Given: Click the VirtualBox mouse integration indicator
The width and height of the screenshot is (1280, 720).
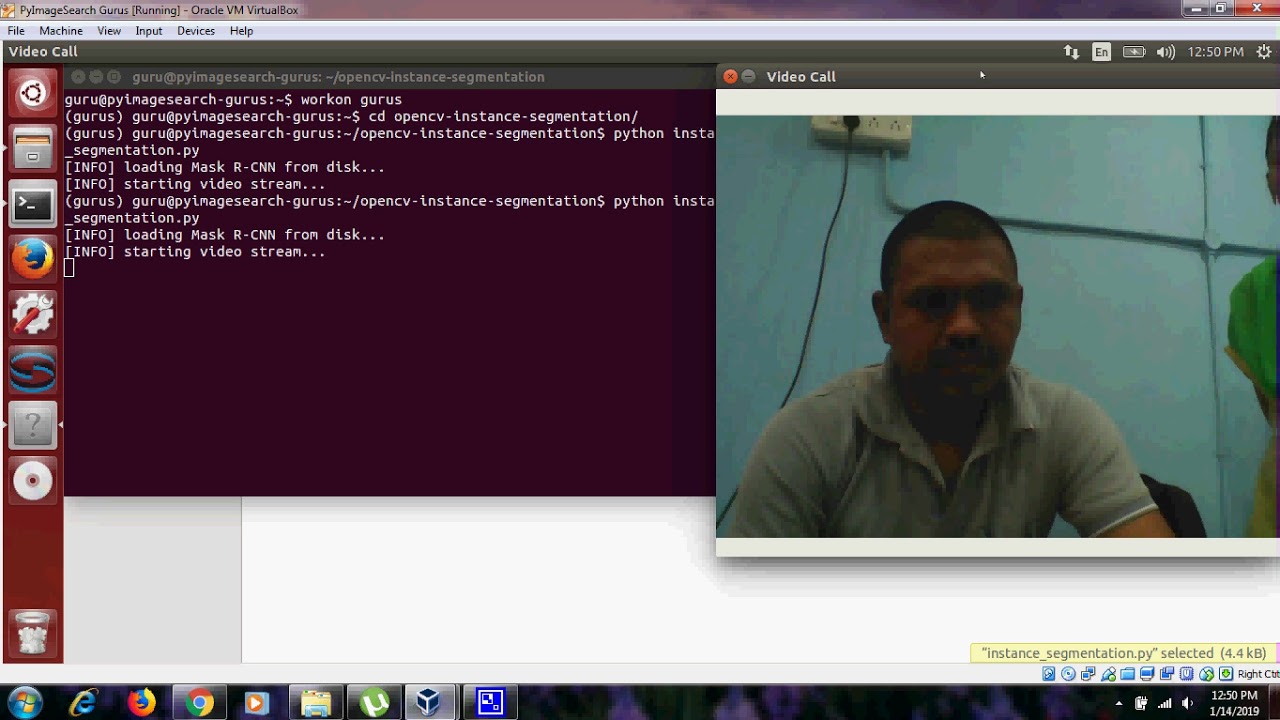Looking at the screenshot, I should pyautogui.click(x=1206, y=674).
